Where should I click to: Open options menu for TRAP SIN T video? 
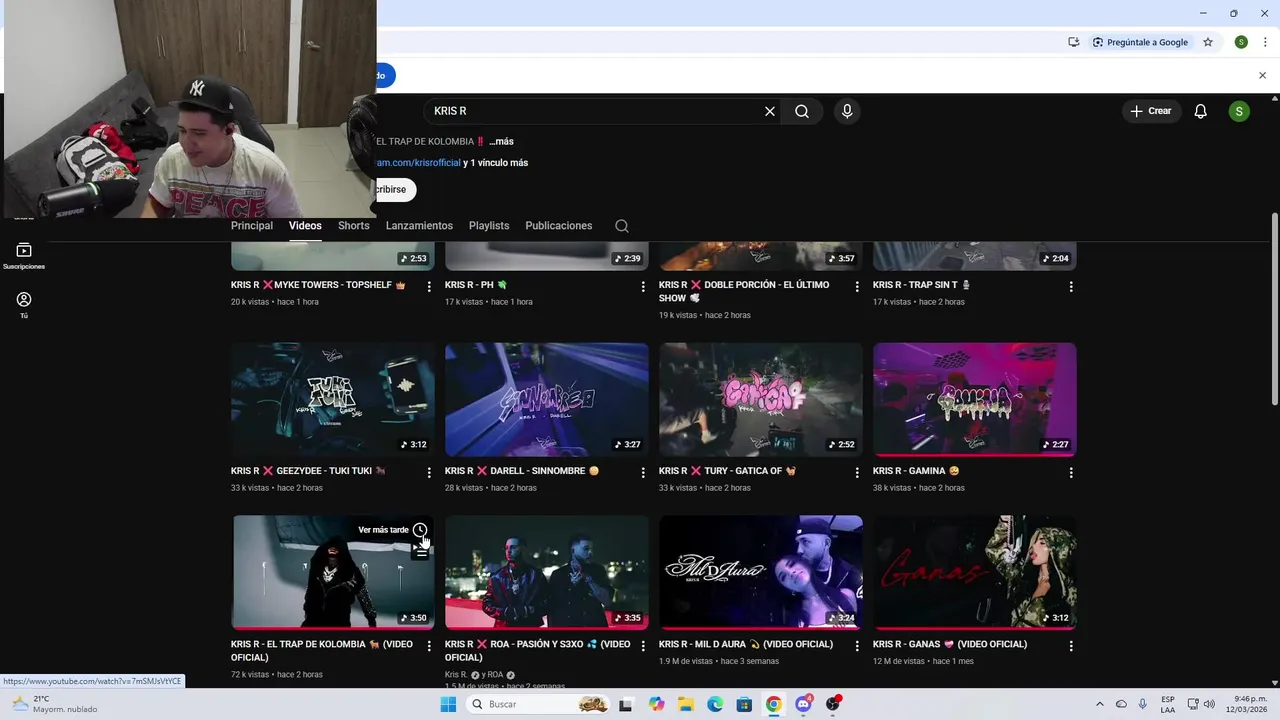coord(1071,286)
